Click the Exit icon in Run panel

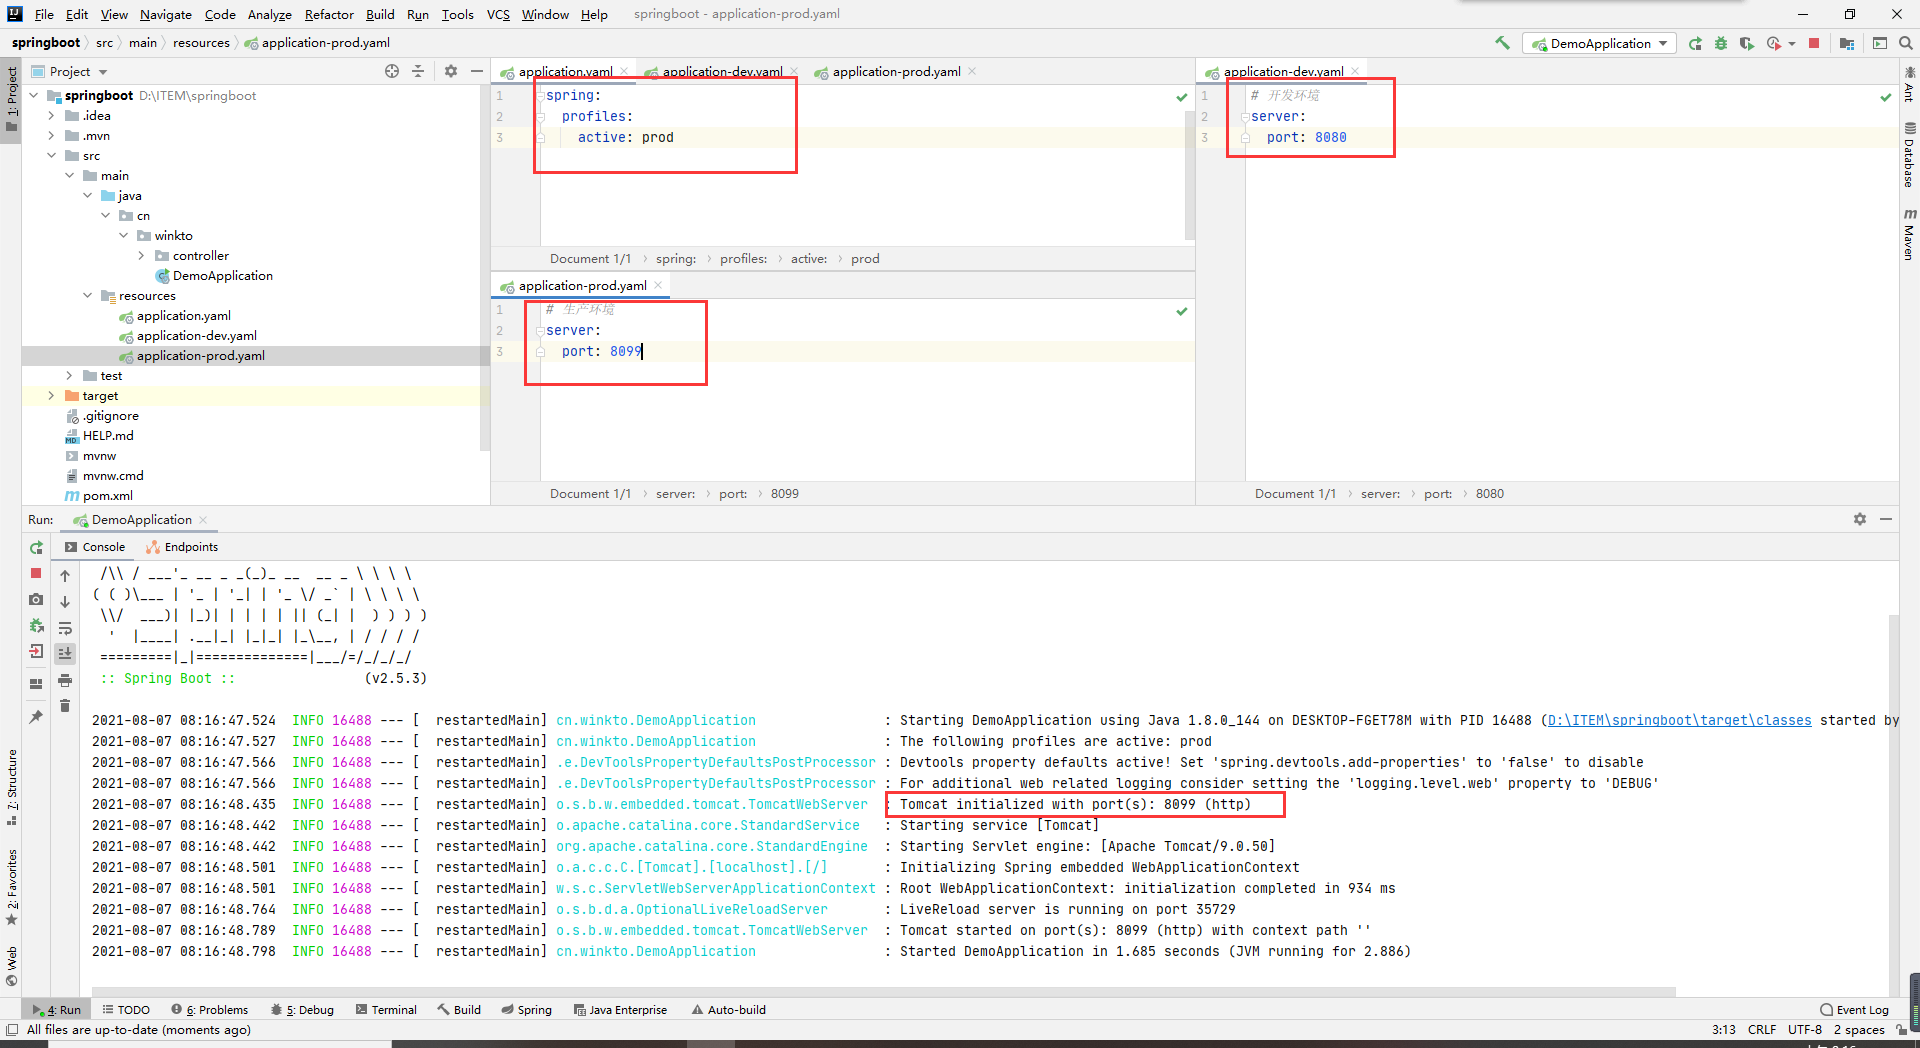click(x=36, y=651)
